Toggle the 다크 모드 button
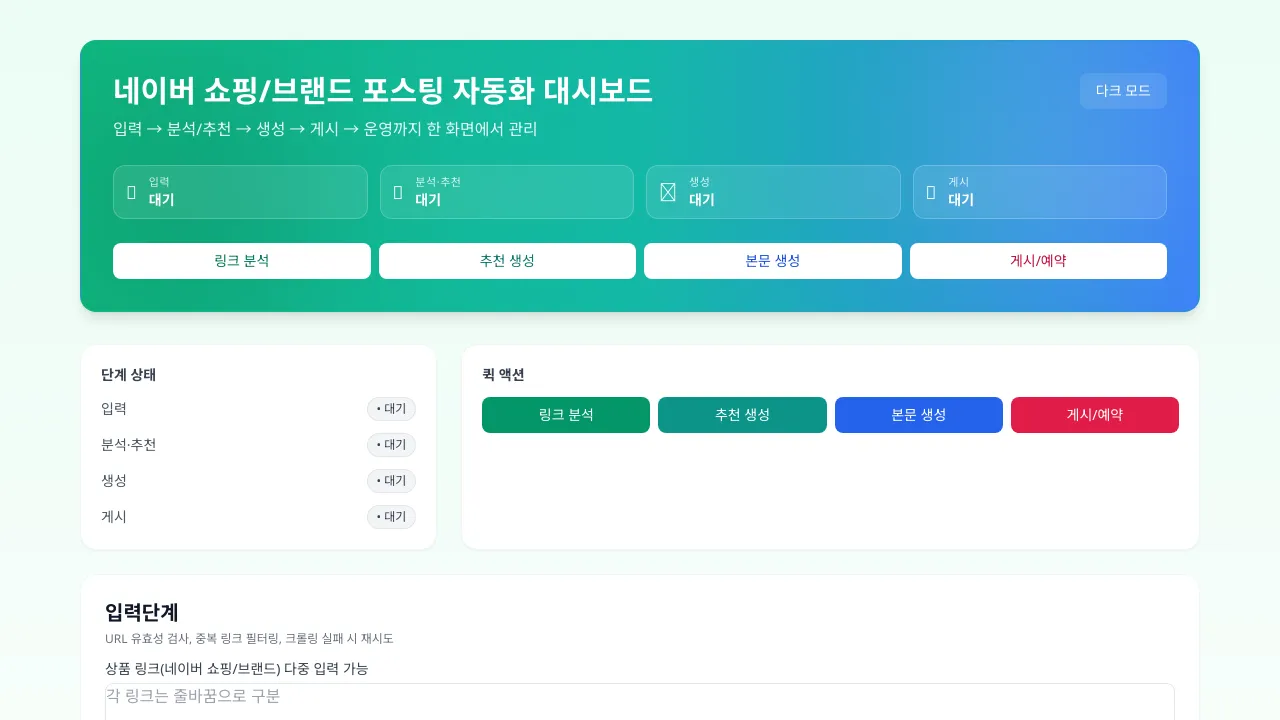 (x=1123, y=91)
